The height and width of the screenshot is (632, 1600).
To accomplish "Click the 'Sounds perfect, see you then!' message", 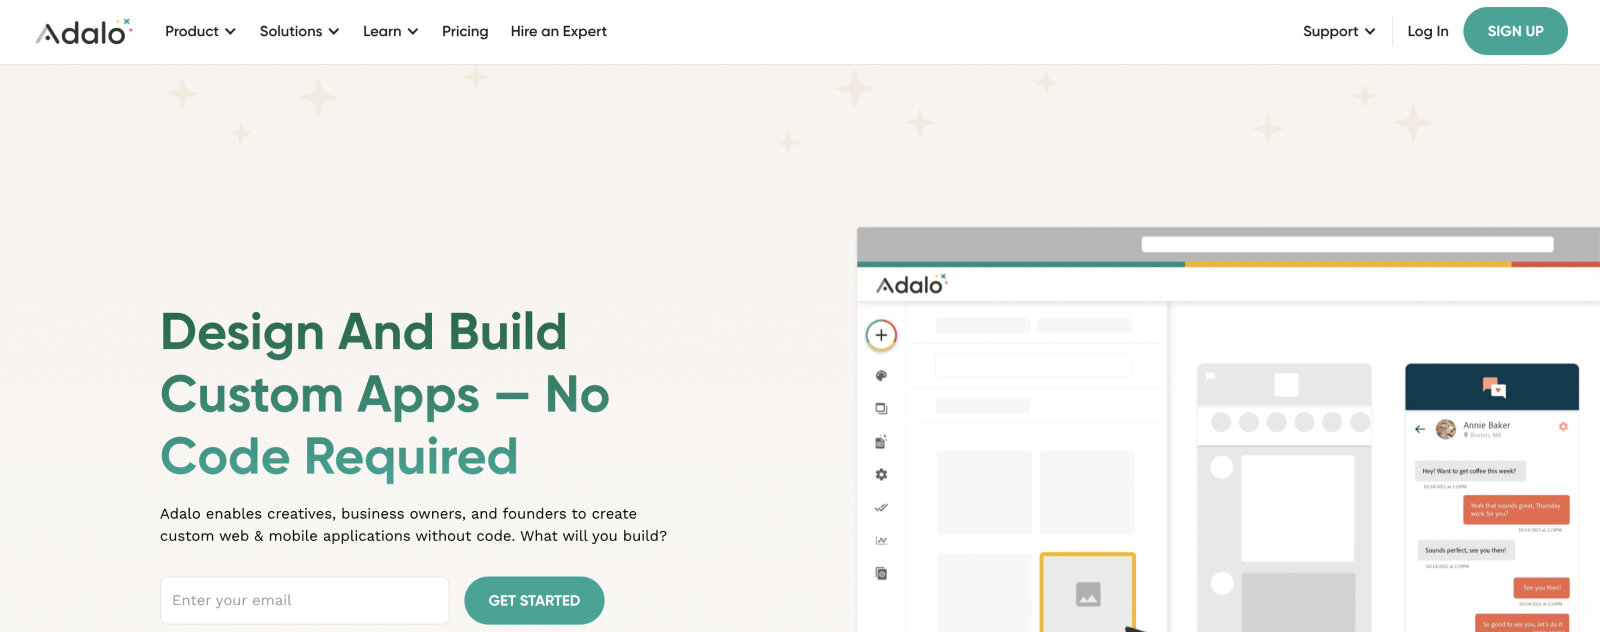I will pos(1465,550).
